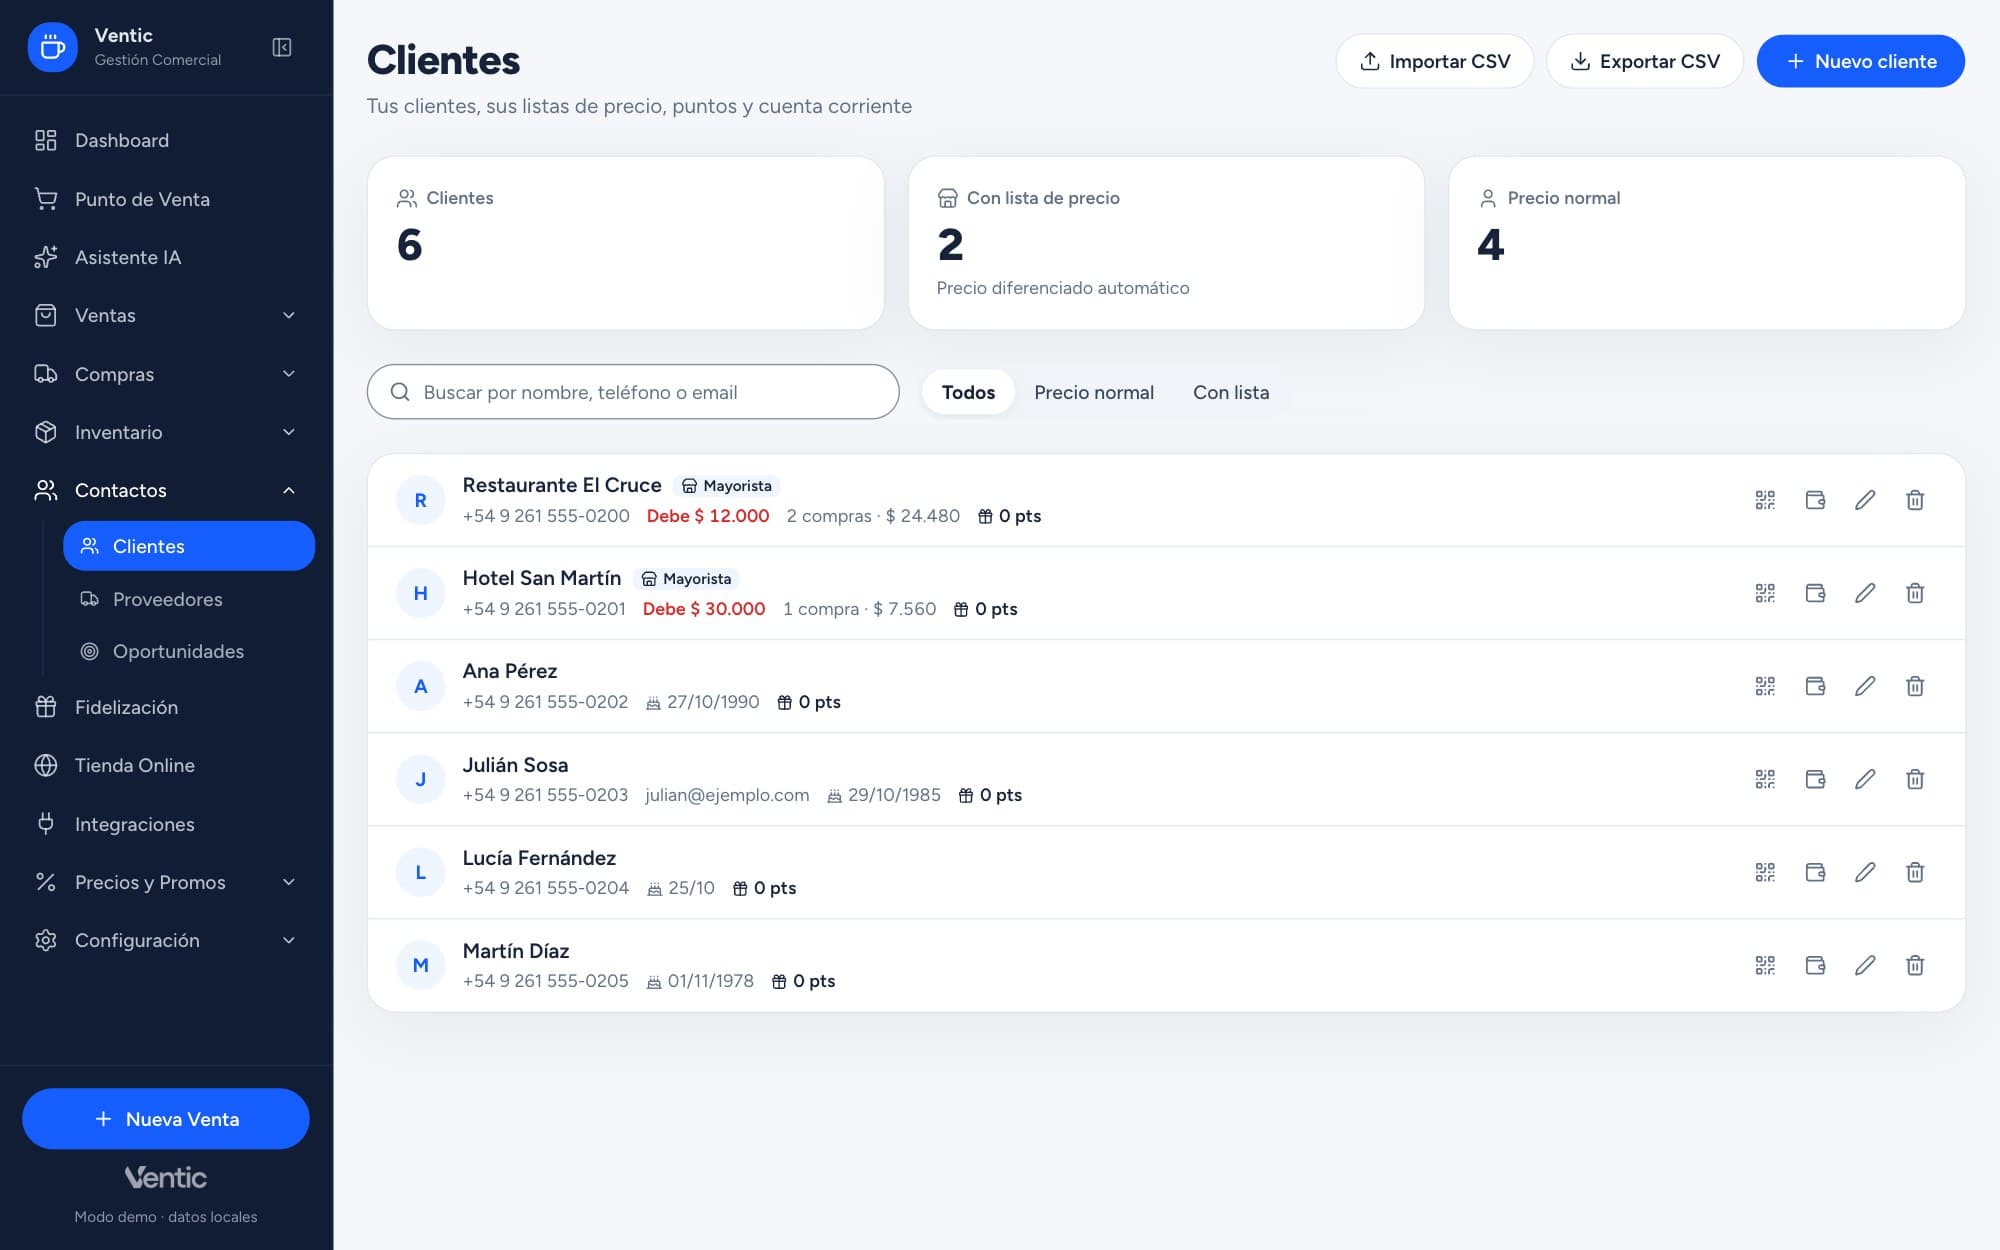Delete Martín Díaz with trash icon

pyautogui.click(x=1915, y=965)
